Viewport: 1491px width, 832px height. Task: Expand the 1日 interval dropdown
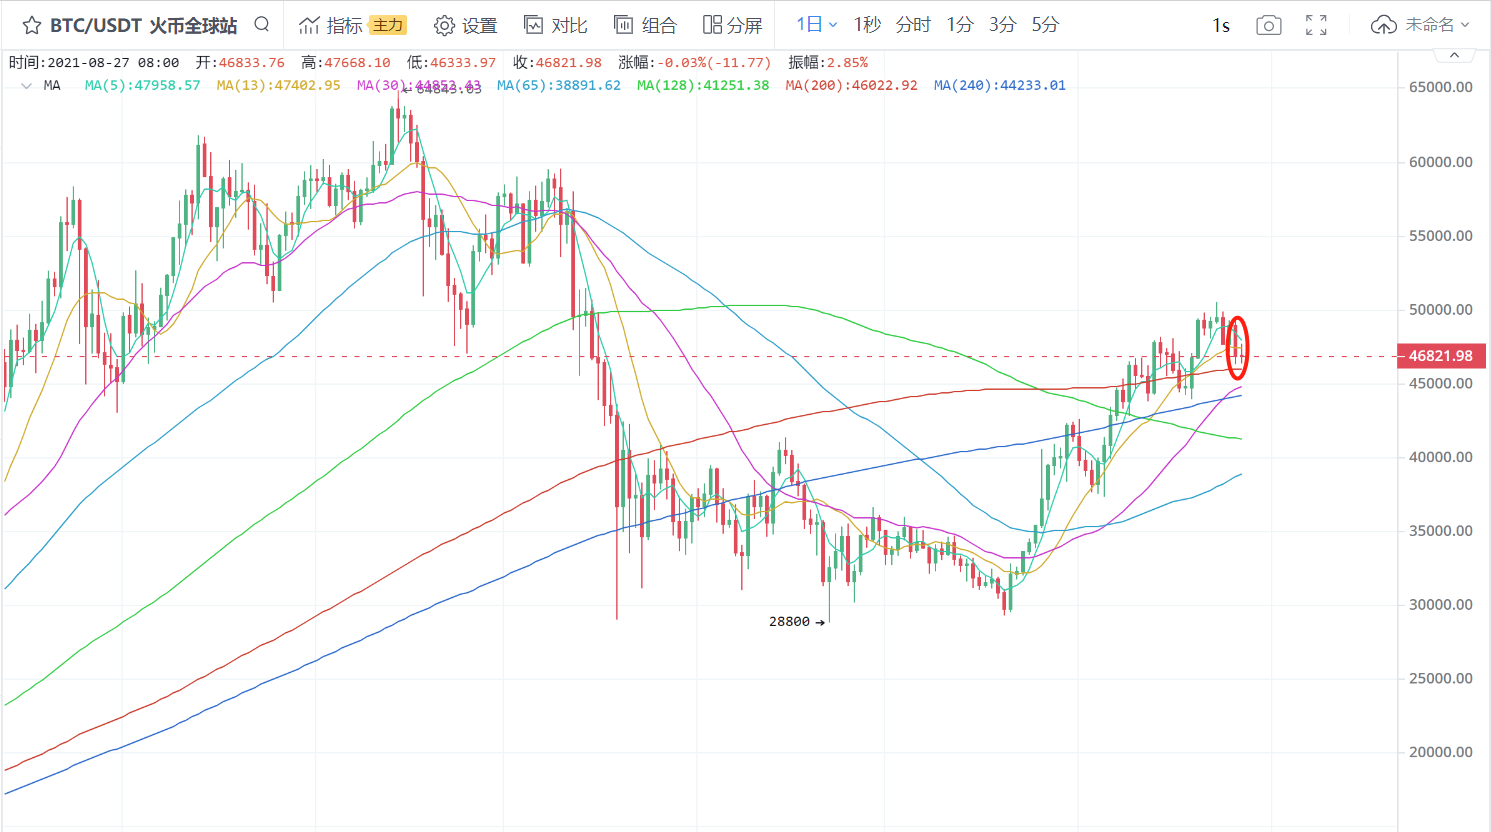pyautogui.click(x=817, y=24)
